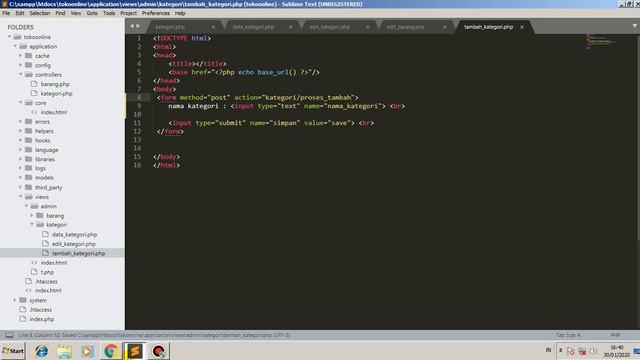Close the data_kategori.php tab
The width and height of the screenshot is (640, 360).
[x=290, y=27]
